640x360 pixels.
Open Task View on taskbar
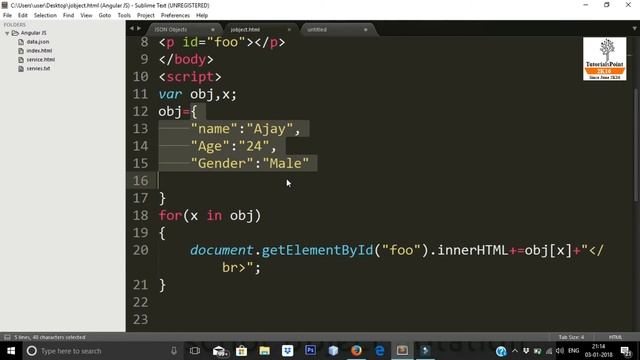pos(195,351)
